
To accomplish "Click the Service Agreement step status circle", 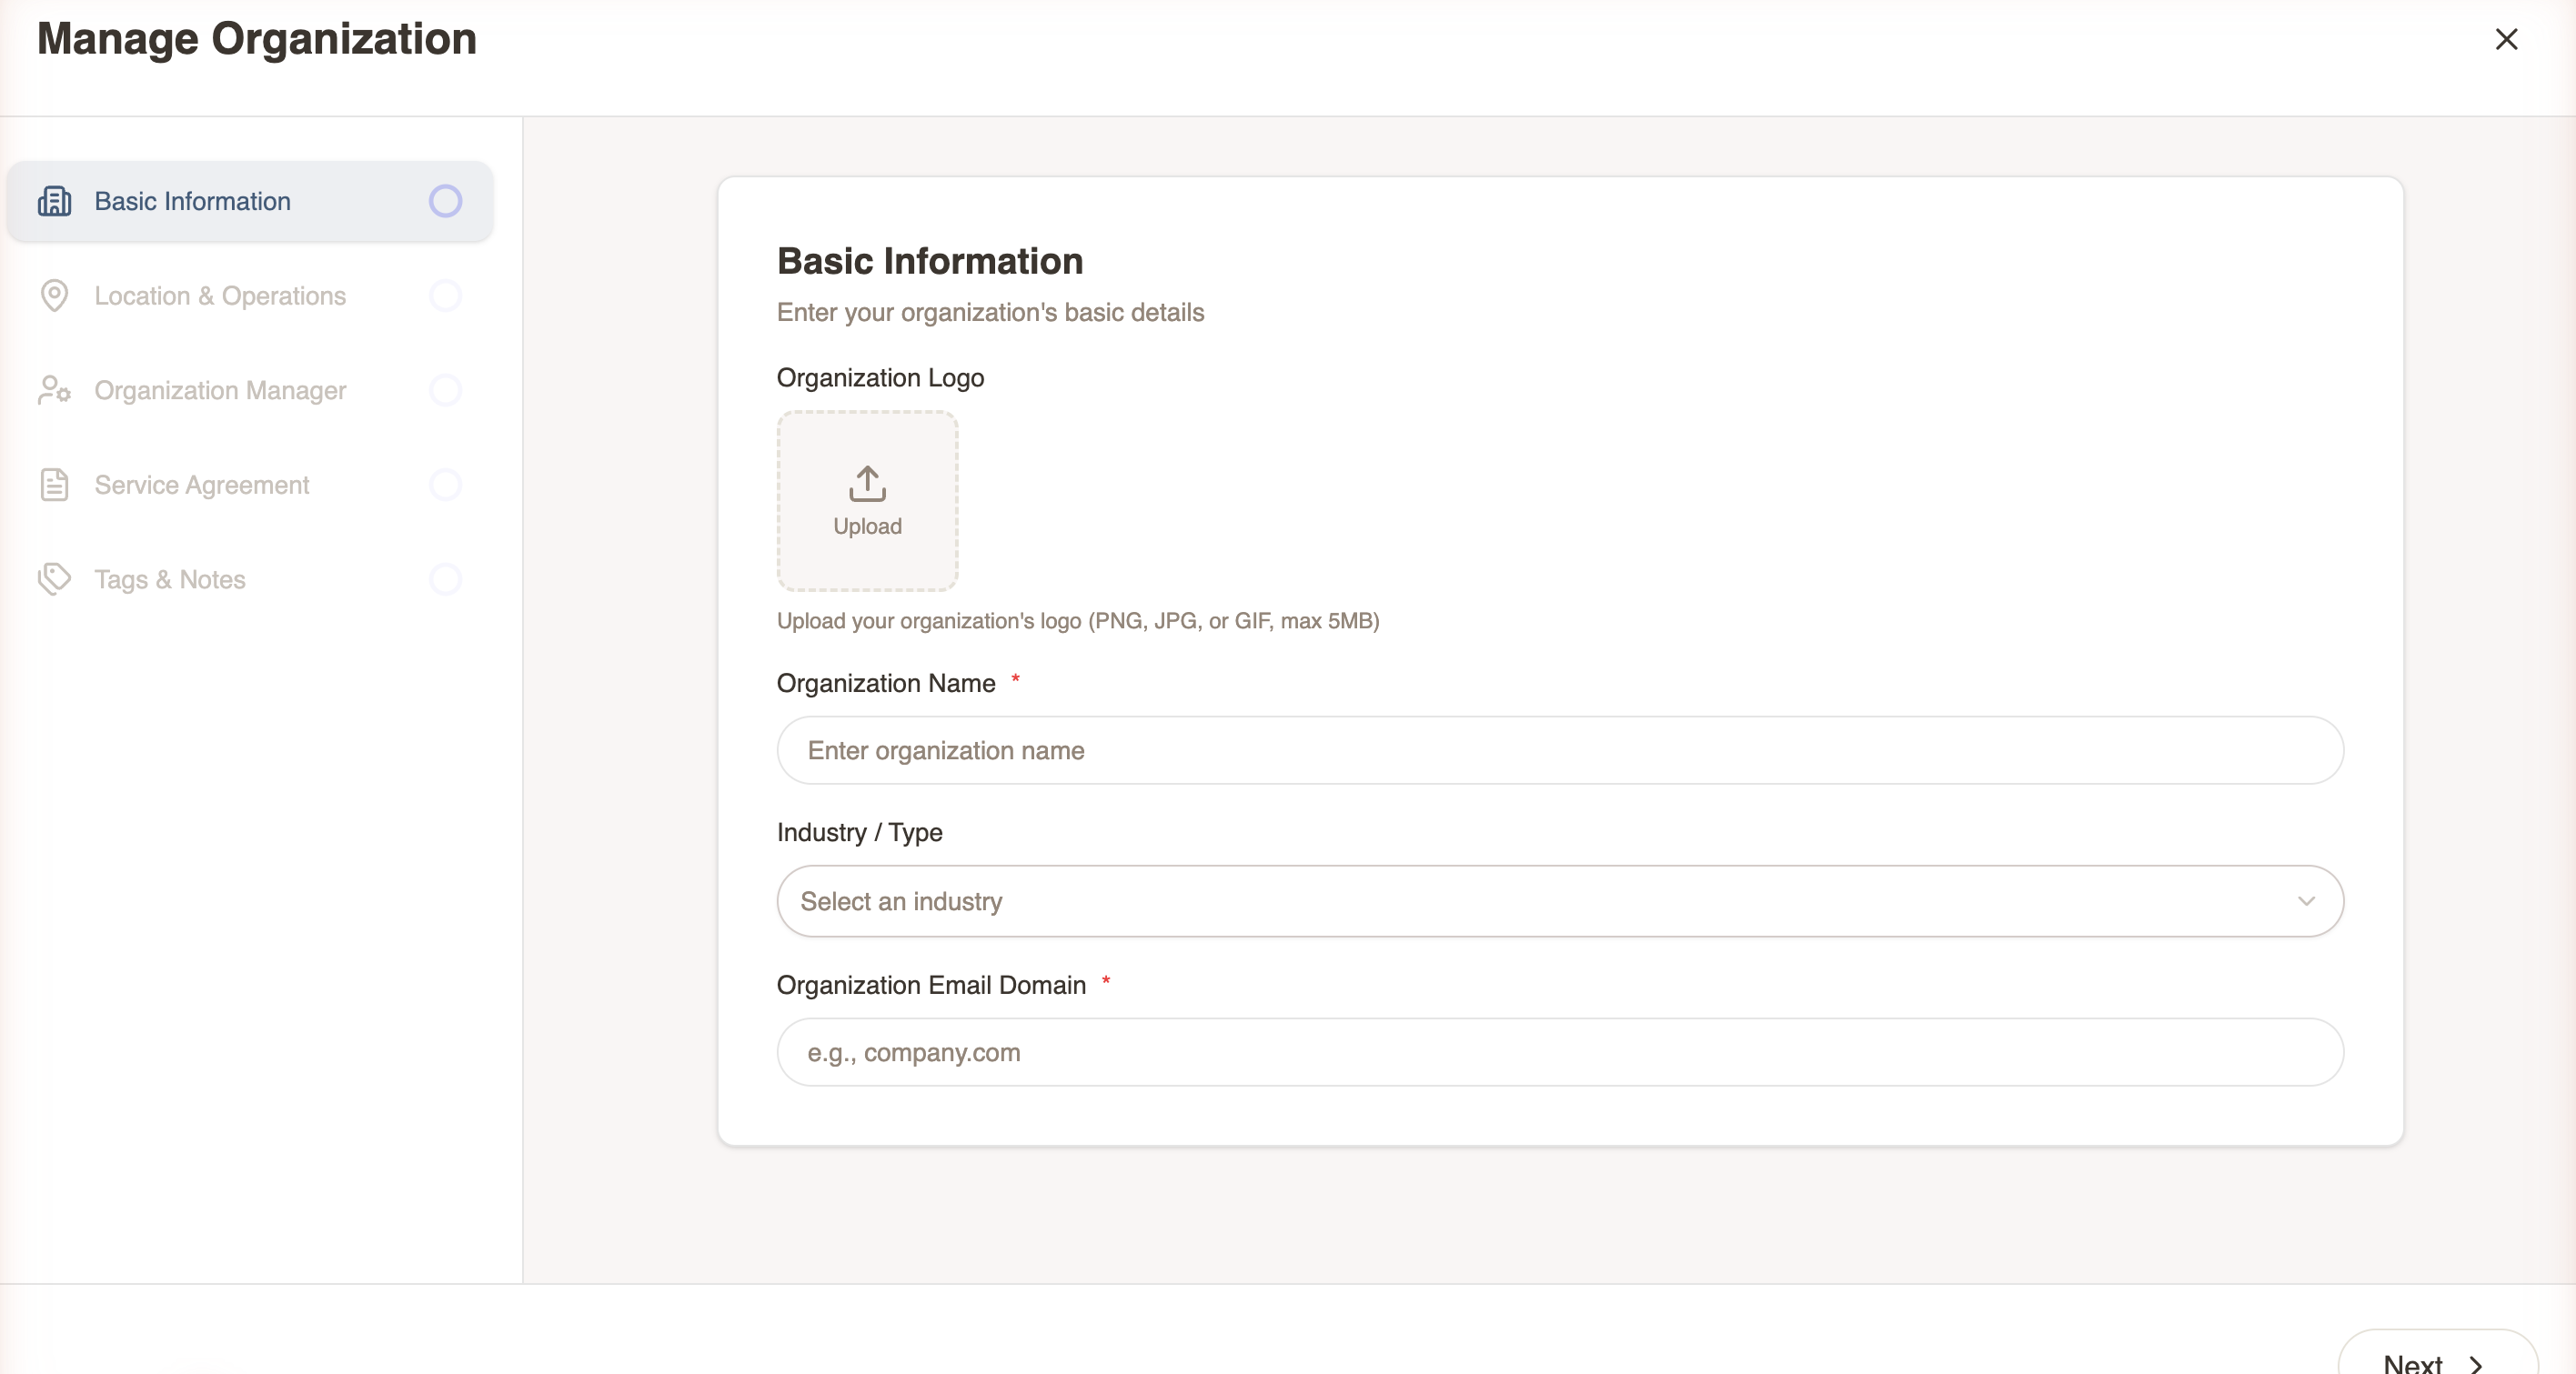I will (x=445, y=485).
